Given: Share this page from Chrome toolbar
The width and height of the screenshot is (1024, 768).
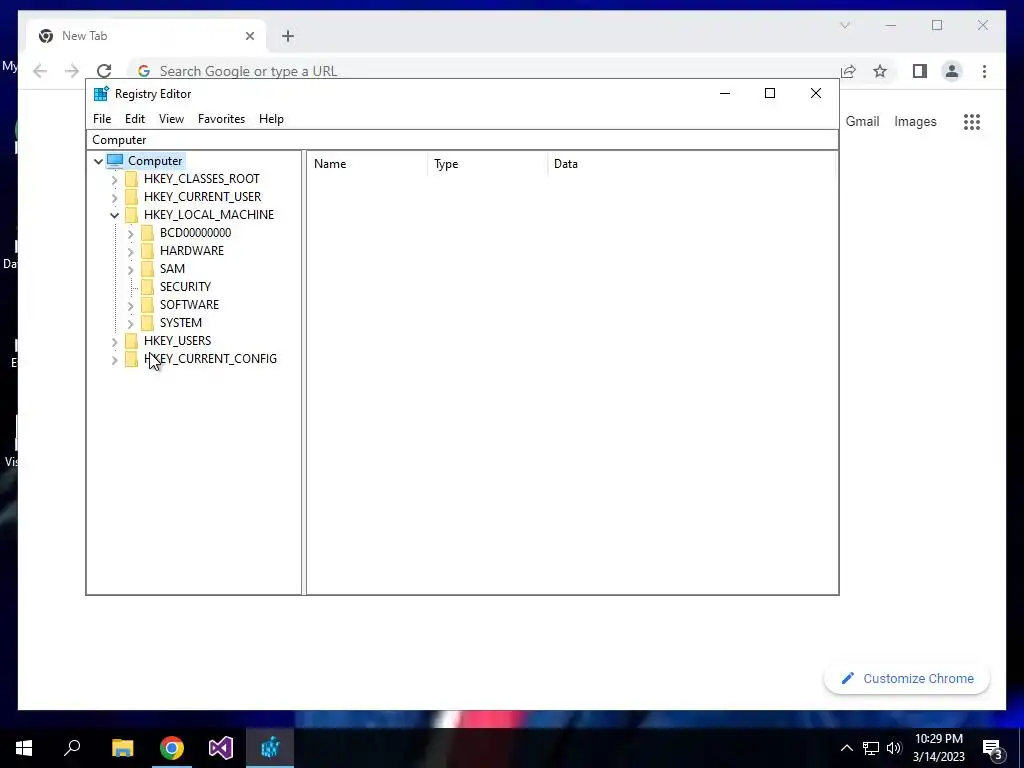Looking at the screenshot, I should [848, 71].
